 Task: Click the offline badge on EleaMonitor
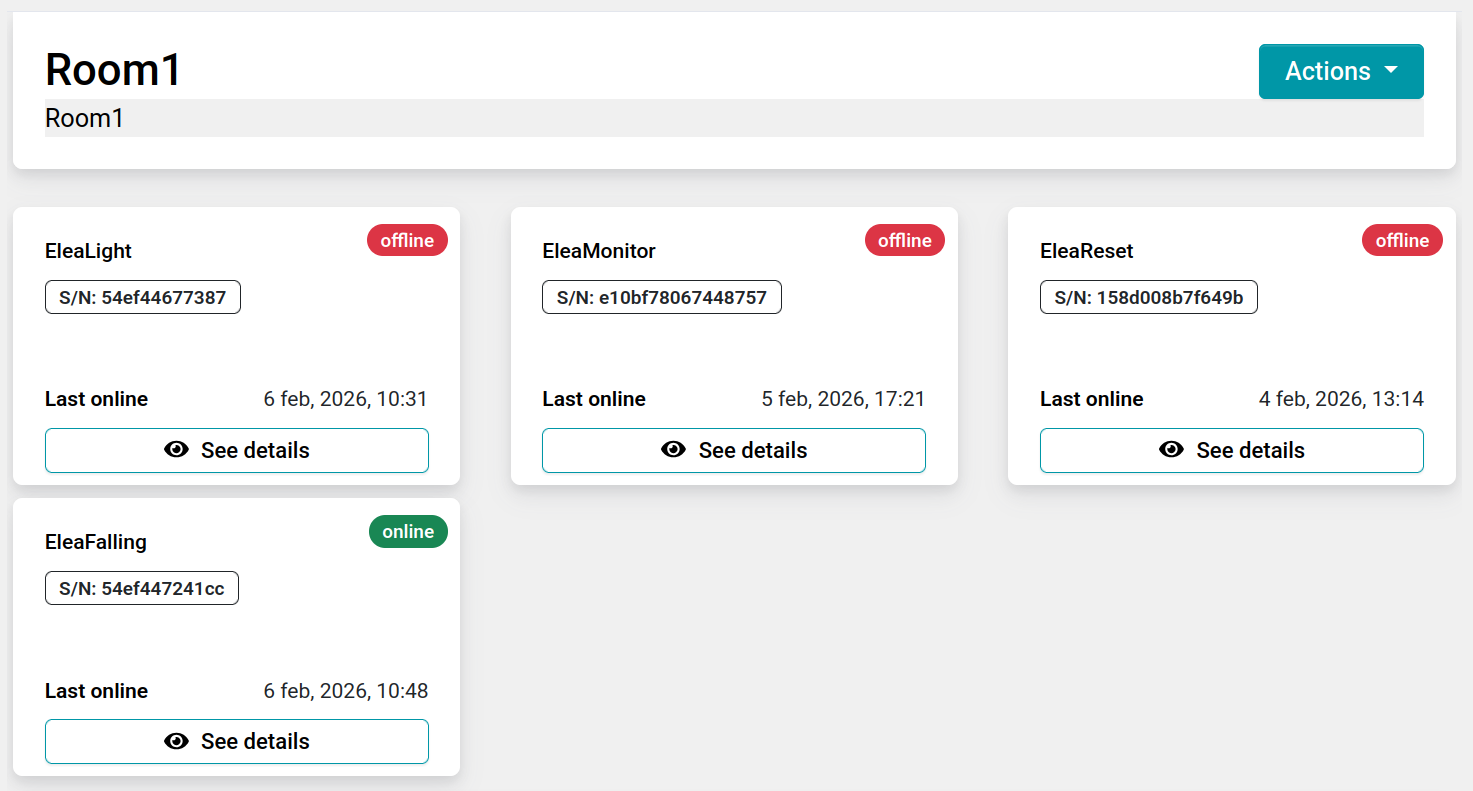(904, 240)
